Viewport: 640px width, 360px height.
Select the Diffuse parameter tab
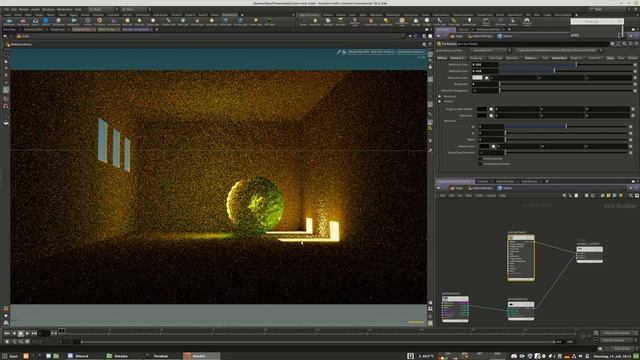click(442, 58)
